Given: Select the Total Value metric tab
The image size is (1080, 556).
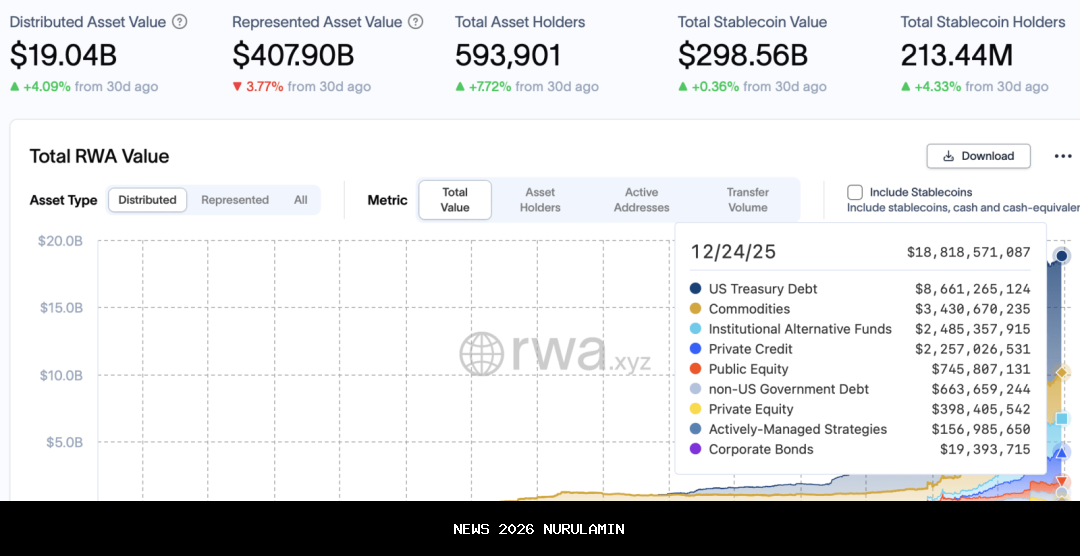Looking at the screenshot, I should [x=455, y=200].
